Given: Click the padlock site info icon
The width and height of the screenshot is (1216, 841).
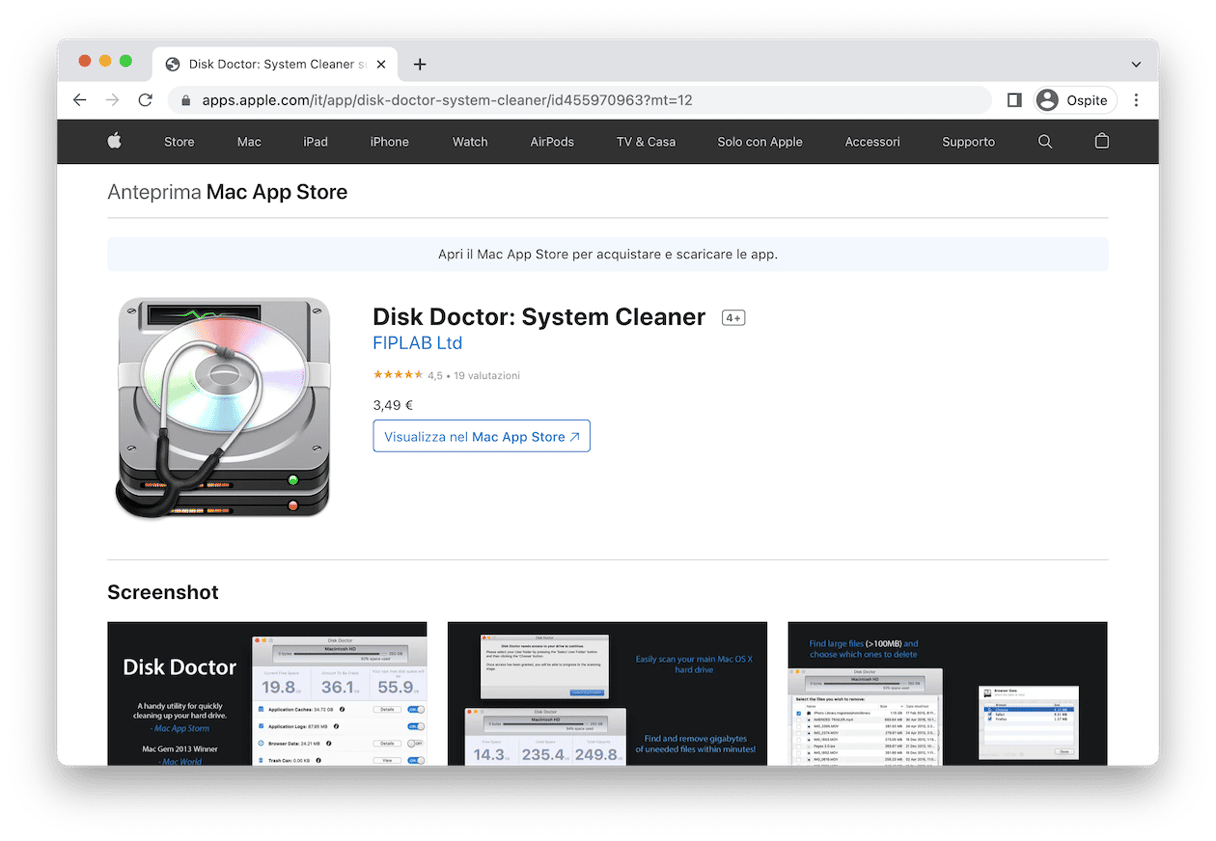Looking at the screenshot, I should coord(185,100).
